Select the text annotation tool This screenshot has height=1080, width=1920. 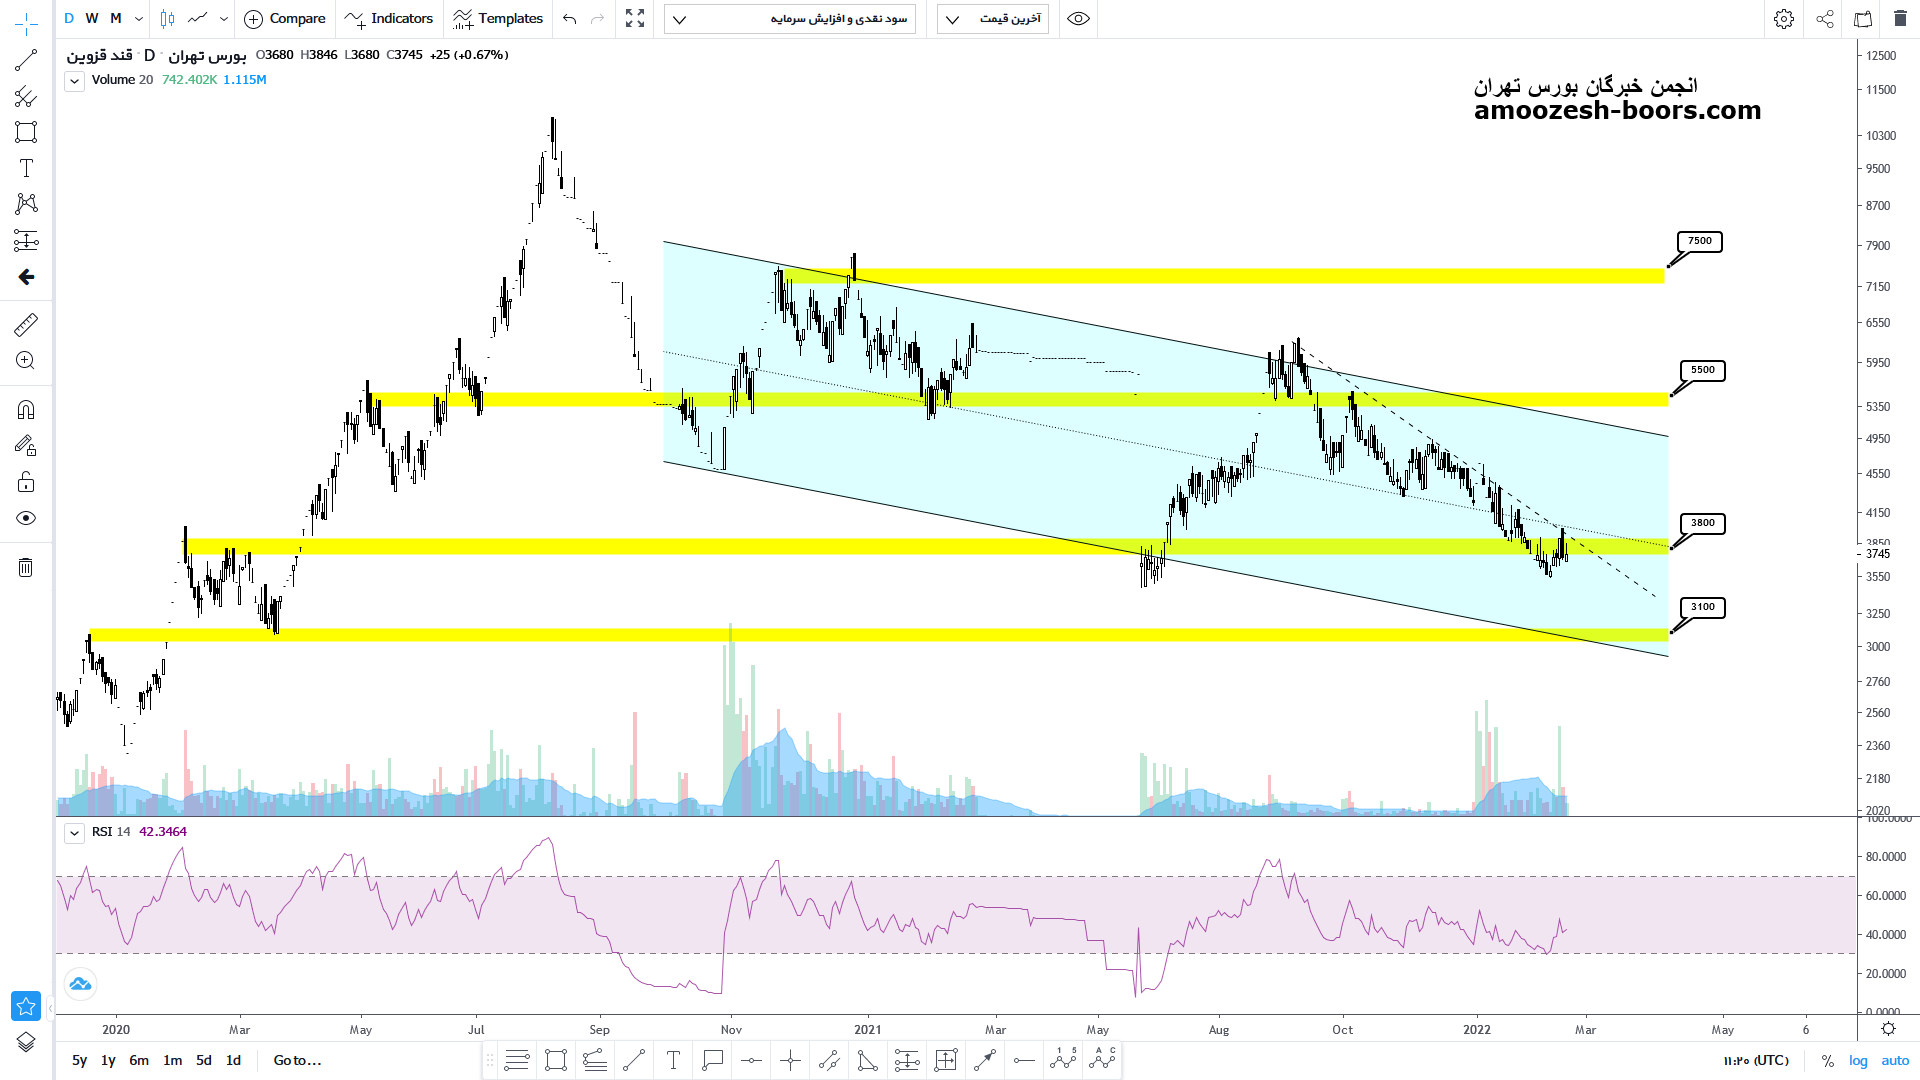click(26, 168)
